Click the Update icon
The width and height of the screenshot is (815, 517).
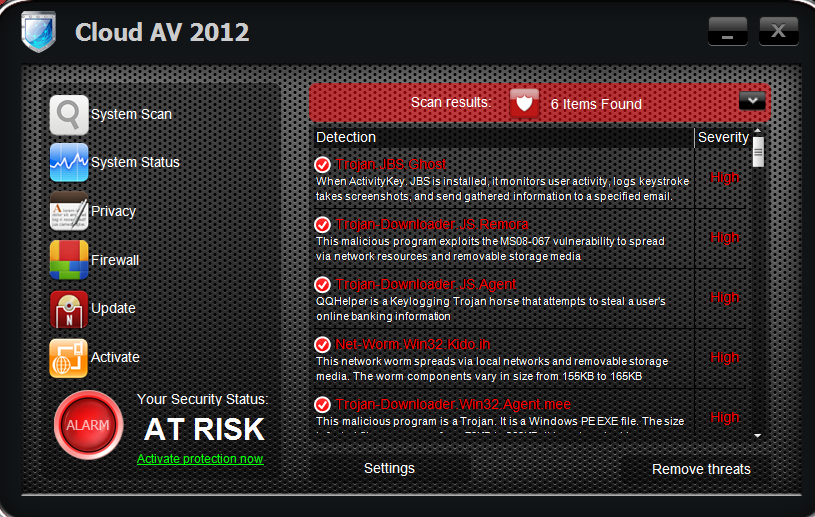point(69,309)
